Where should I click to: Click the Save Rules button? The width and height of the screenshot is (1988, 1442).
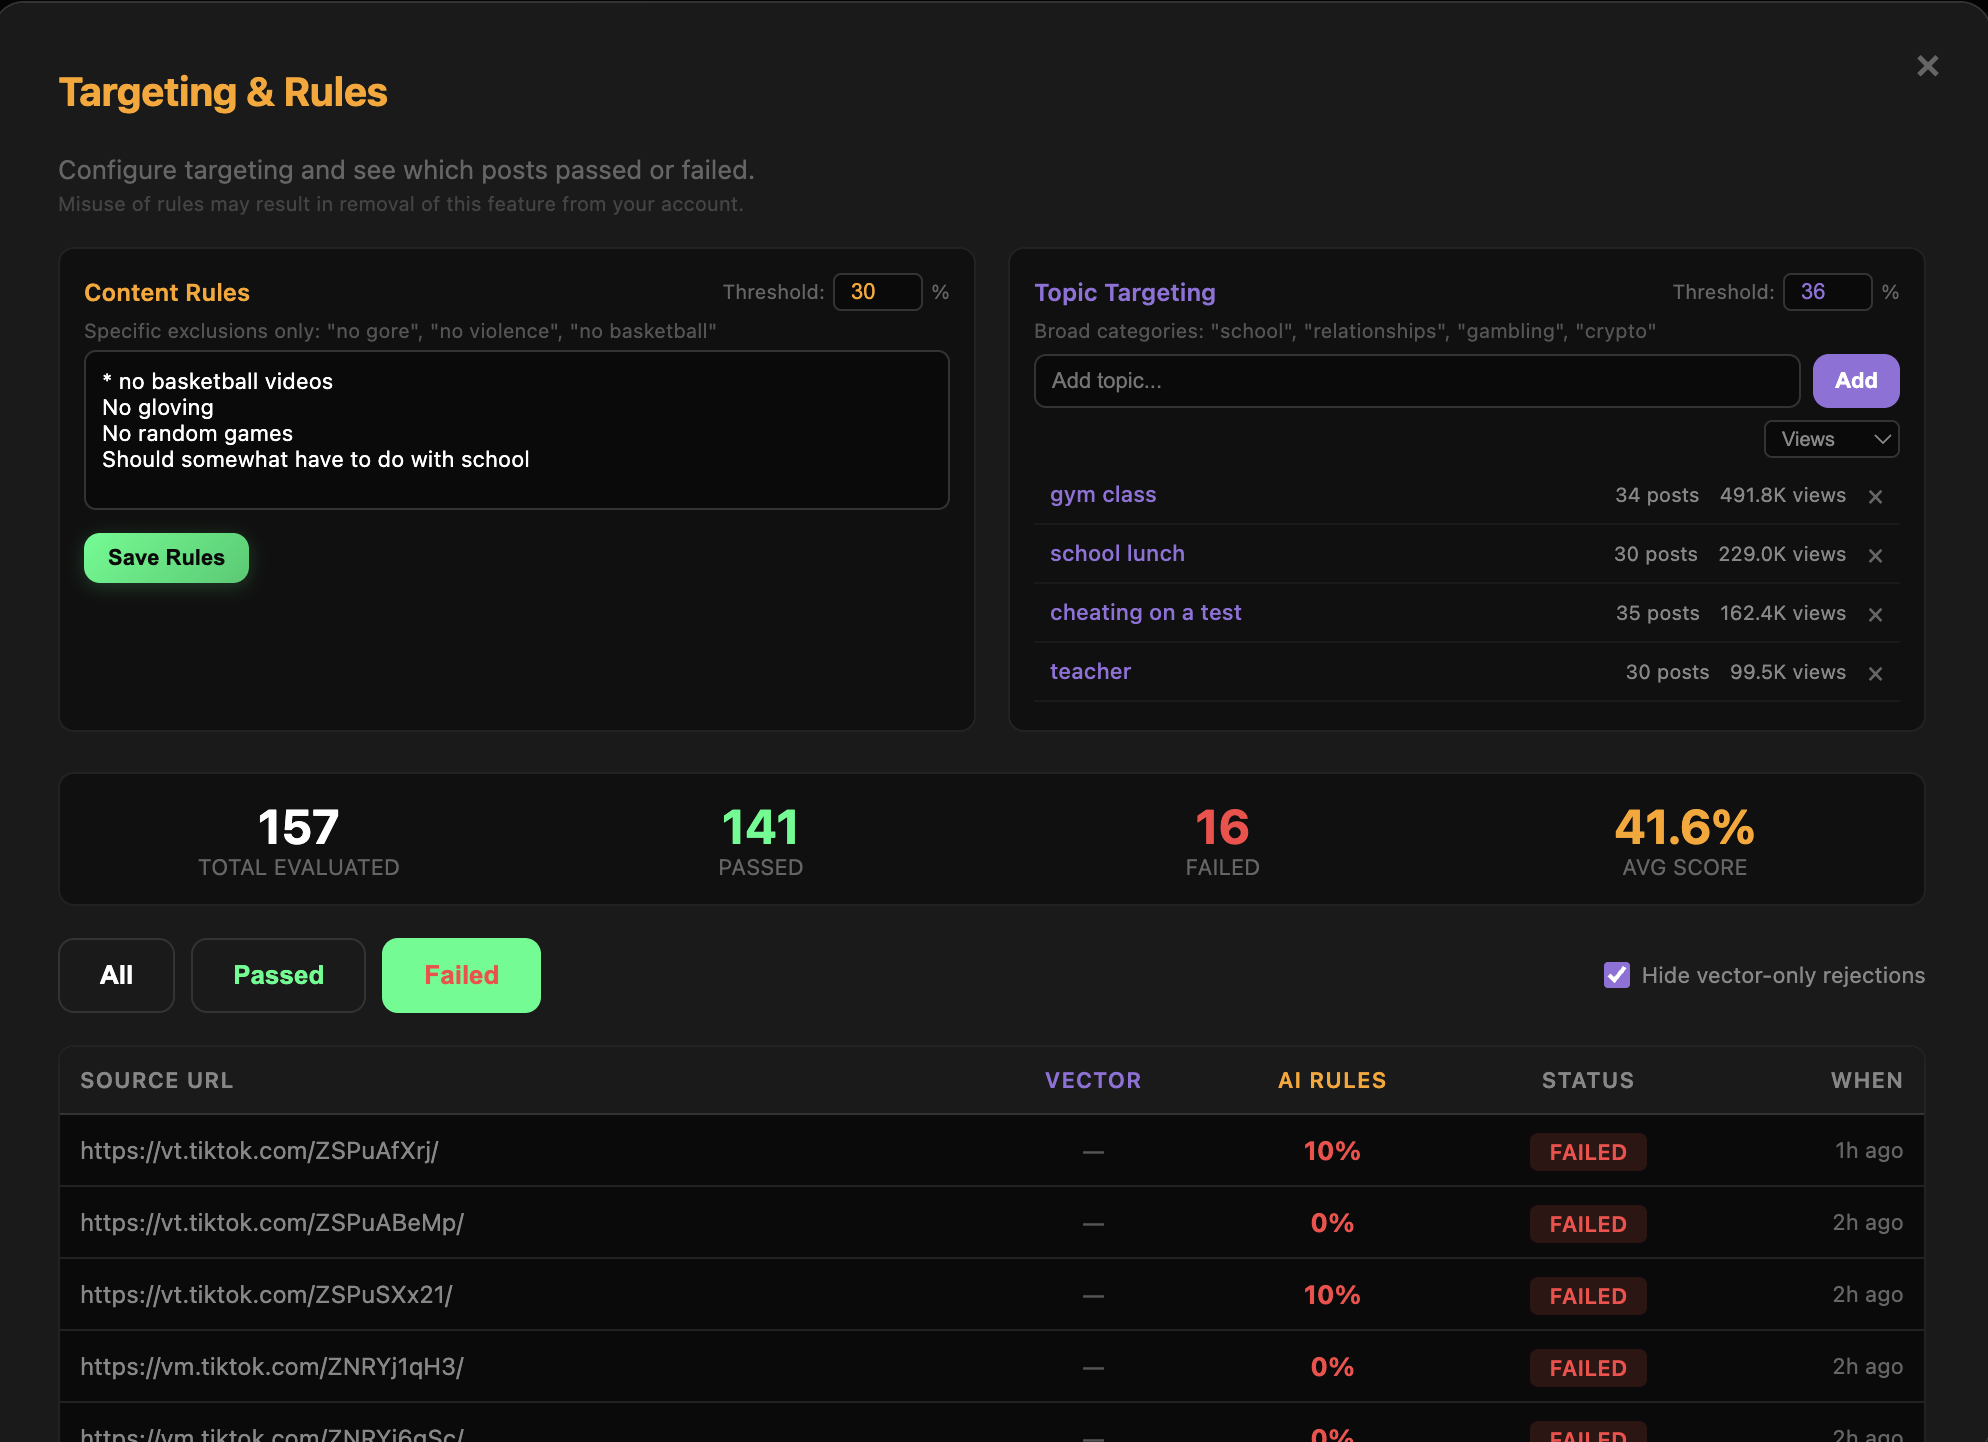pos(166,557)
